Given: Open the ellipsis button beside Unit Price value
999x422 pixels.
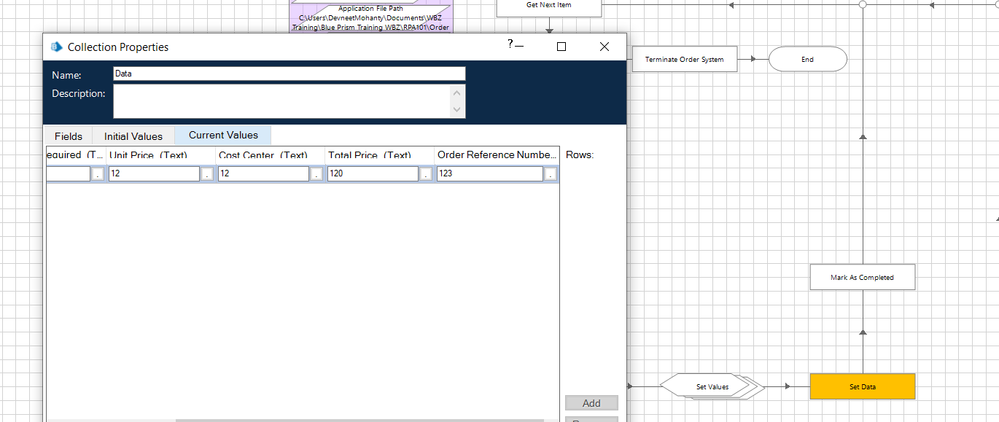Looking at the screenshot, I should click(207, 174).
